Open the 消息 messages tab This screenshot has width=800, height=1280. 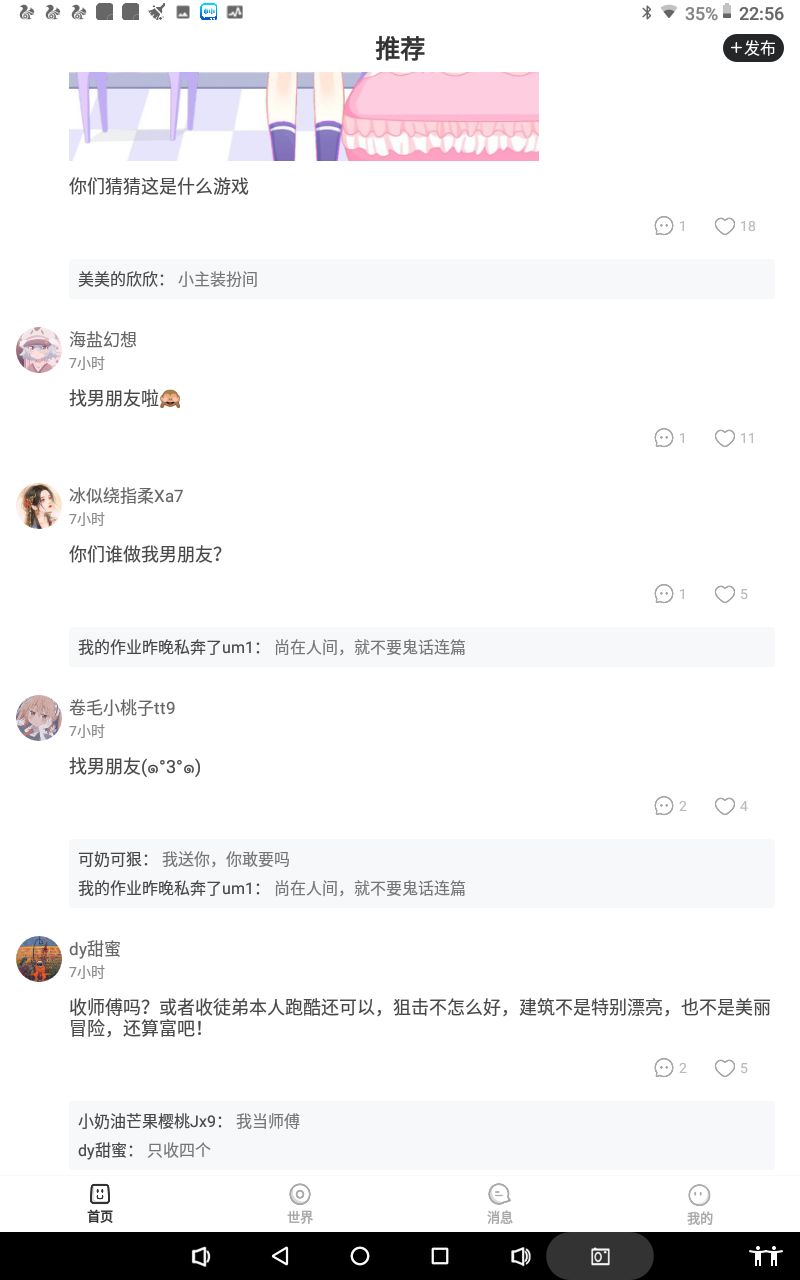(499, 1202)
